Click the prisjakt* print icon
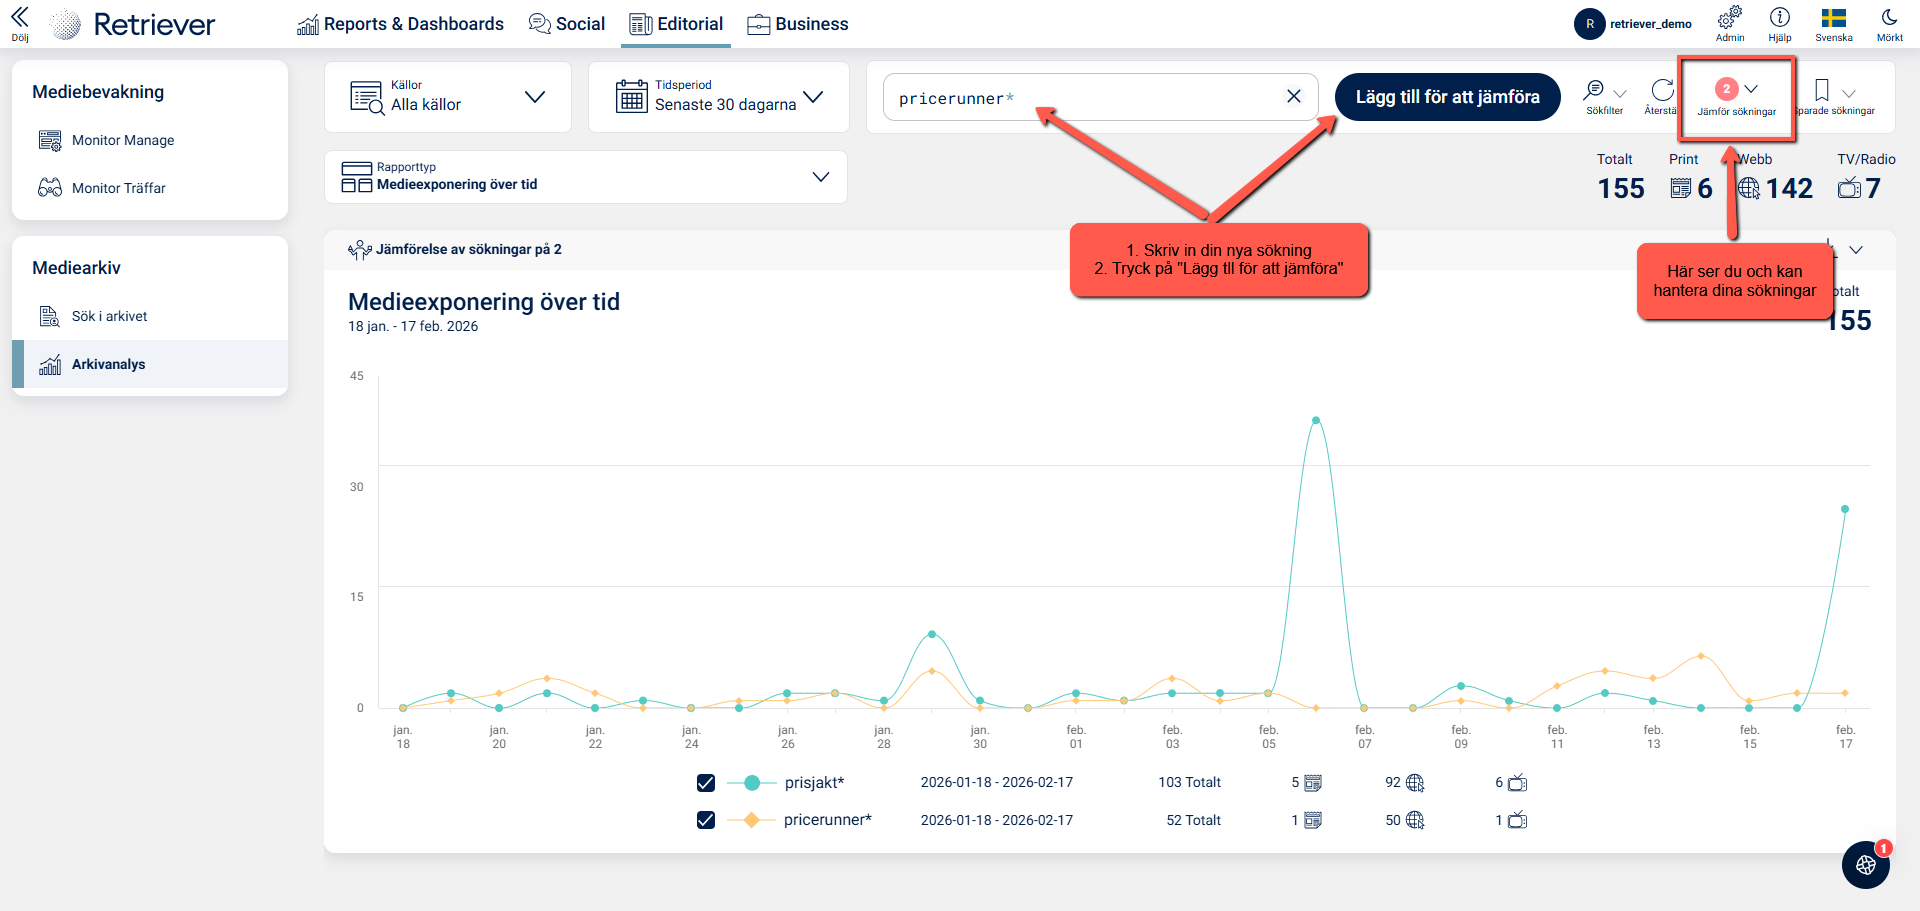 click(1313, 783)
